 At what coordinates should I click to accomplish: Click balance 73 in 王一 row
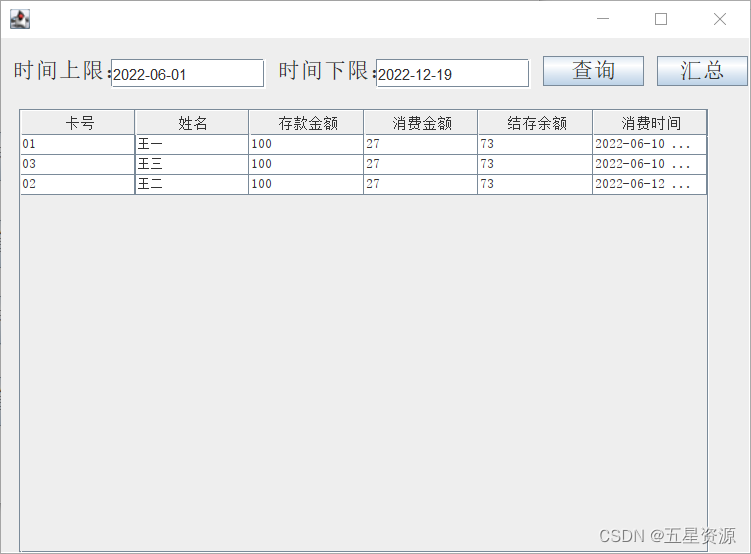coord(535,145)
